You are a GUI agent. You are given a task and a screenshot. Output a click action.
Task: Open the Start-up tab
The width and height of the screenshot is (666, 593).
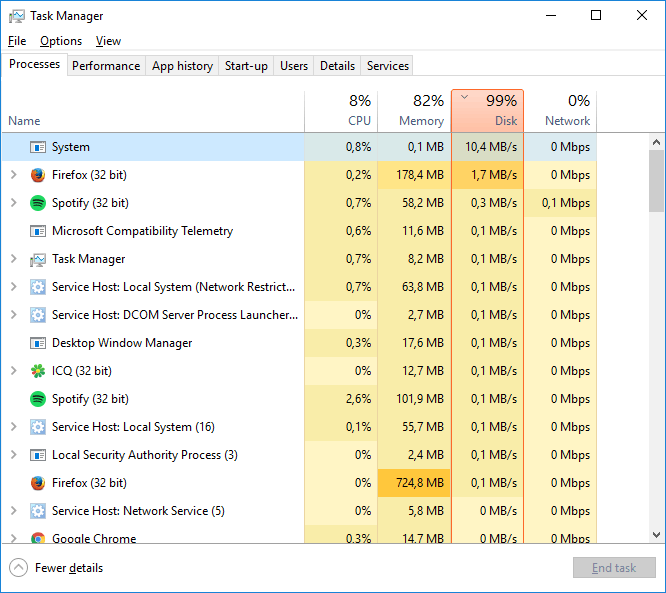pos(246,66)
